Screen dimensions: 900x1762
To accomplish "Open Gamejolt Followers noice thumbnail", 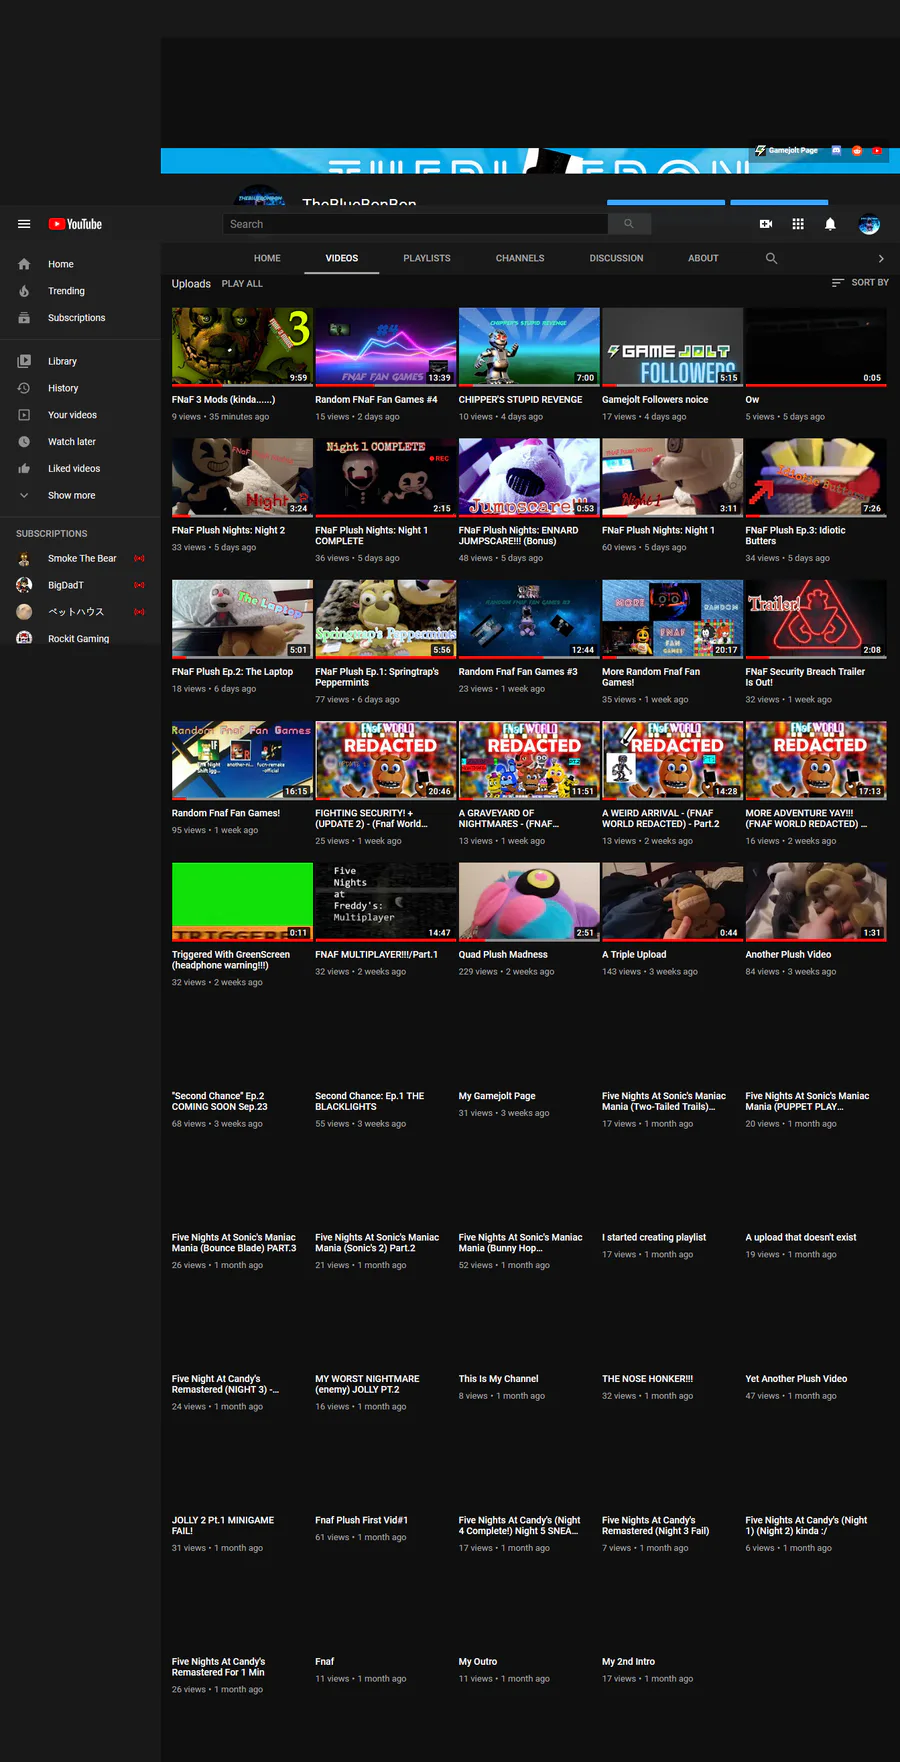I will [x=672, y=347].
